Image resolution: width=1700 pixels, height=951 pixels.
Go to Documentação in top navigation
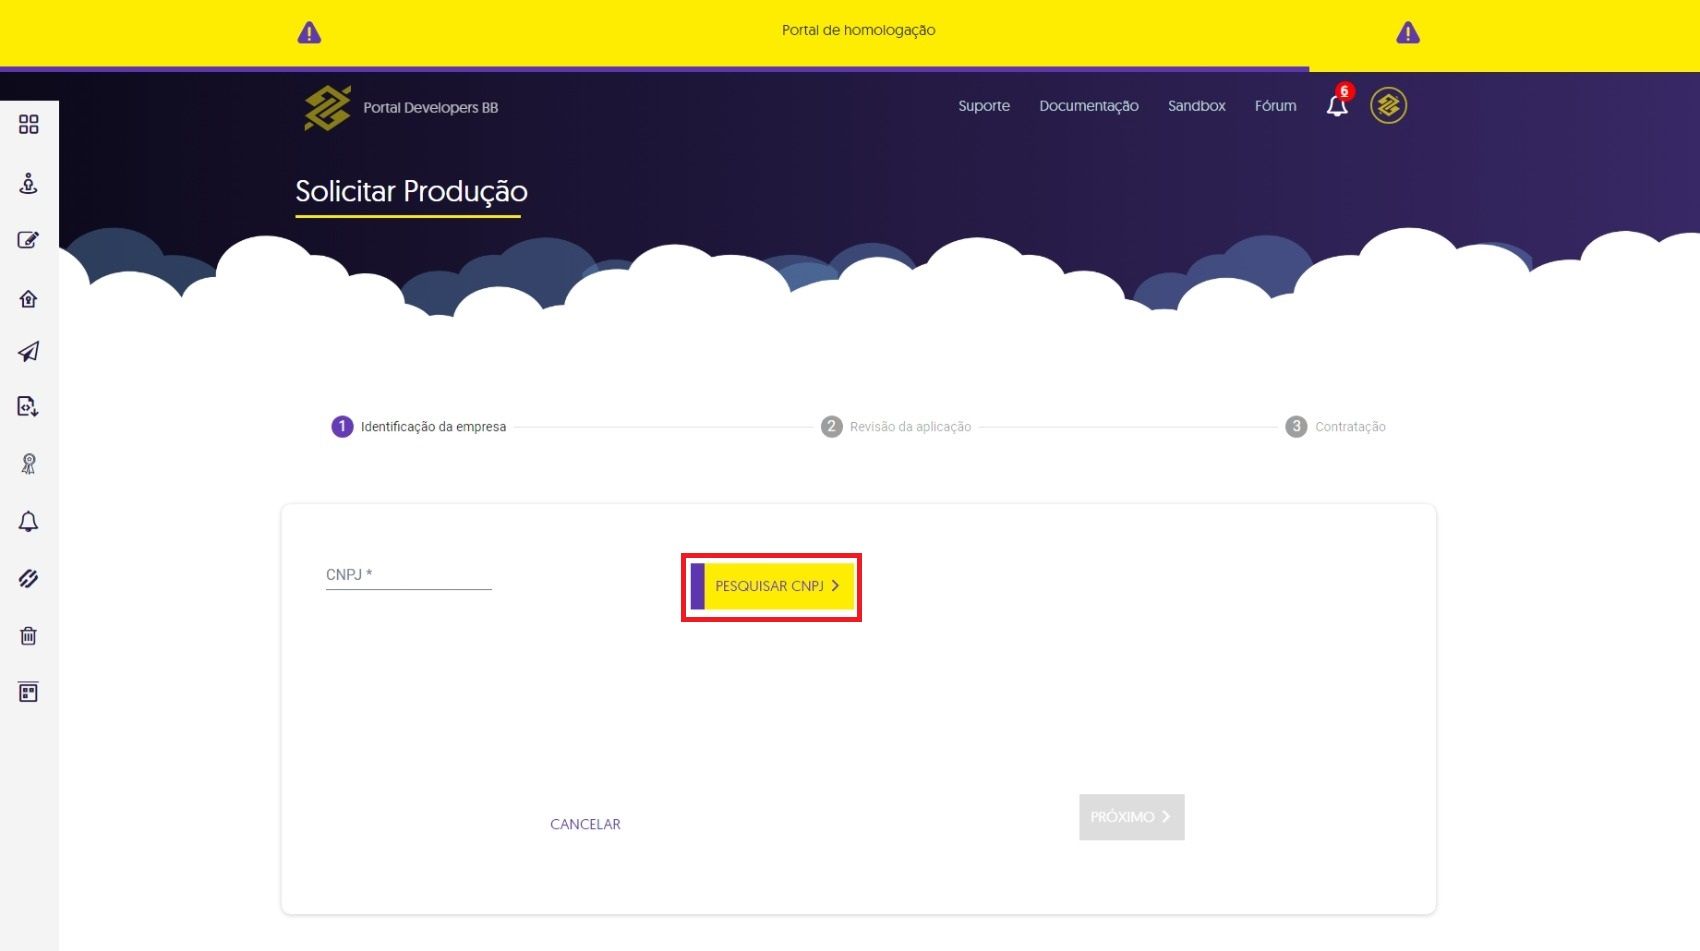1088,106
